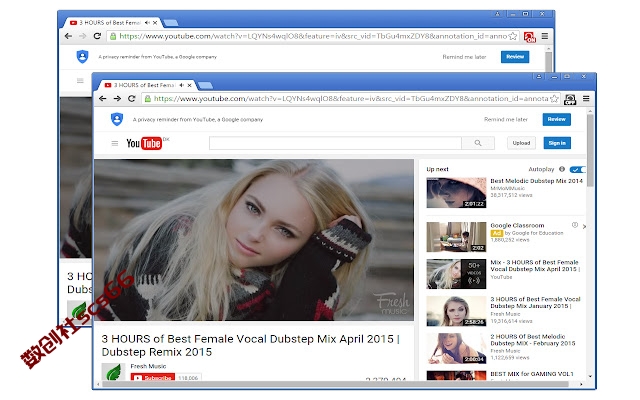Image resolution: width=640 pixels, height=400 pixels.
Task: Click 'BEST MIX for GAMING VOL.1' title
Action: point(532,374)
